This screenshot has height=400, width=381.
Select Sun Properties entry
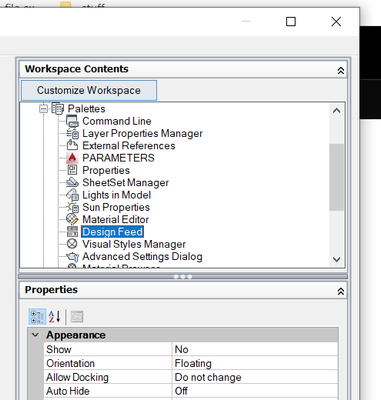coord(116,207)
